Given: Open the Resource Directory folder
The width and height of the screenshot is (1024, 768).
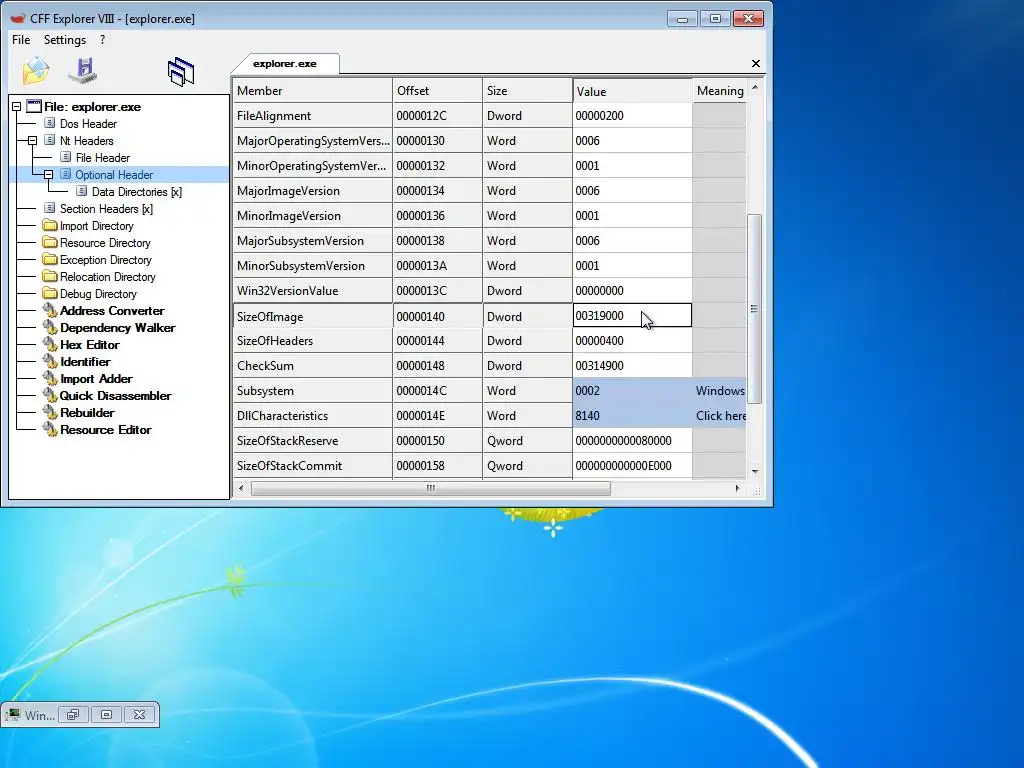Looking at the screenshot, I should [105, 242].
